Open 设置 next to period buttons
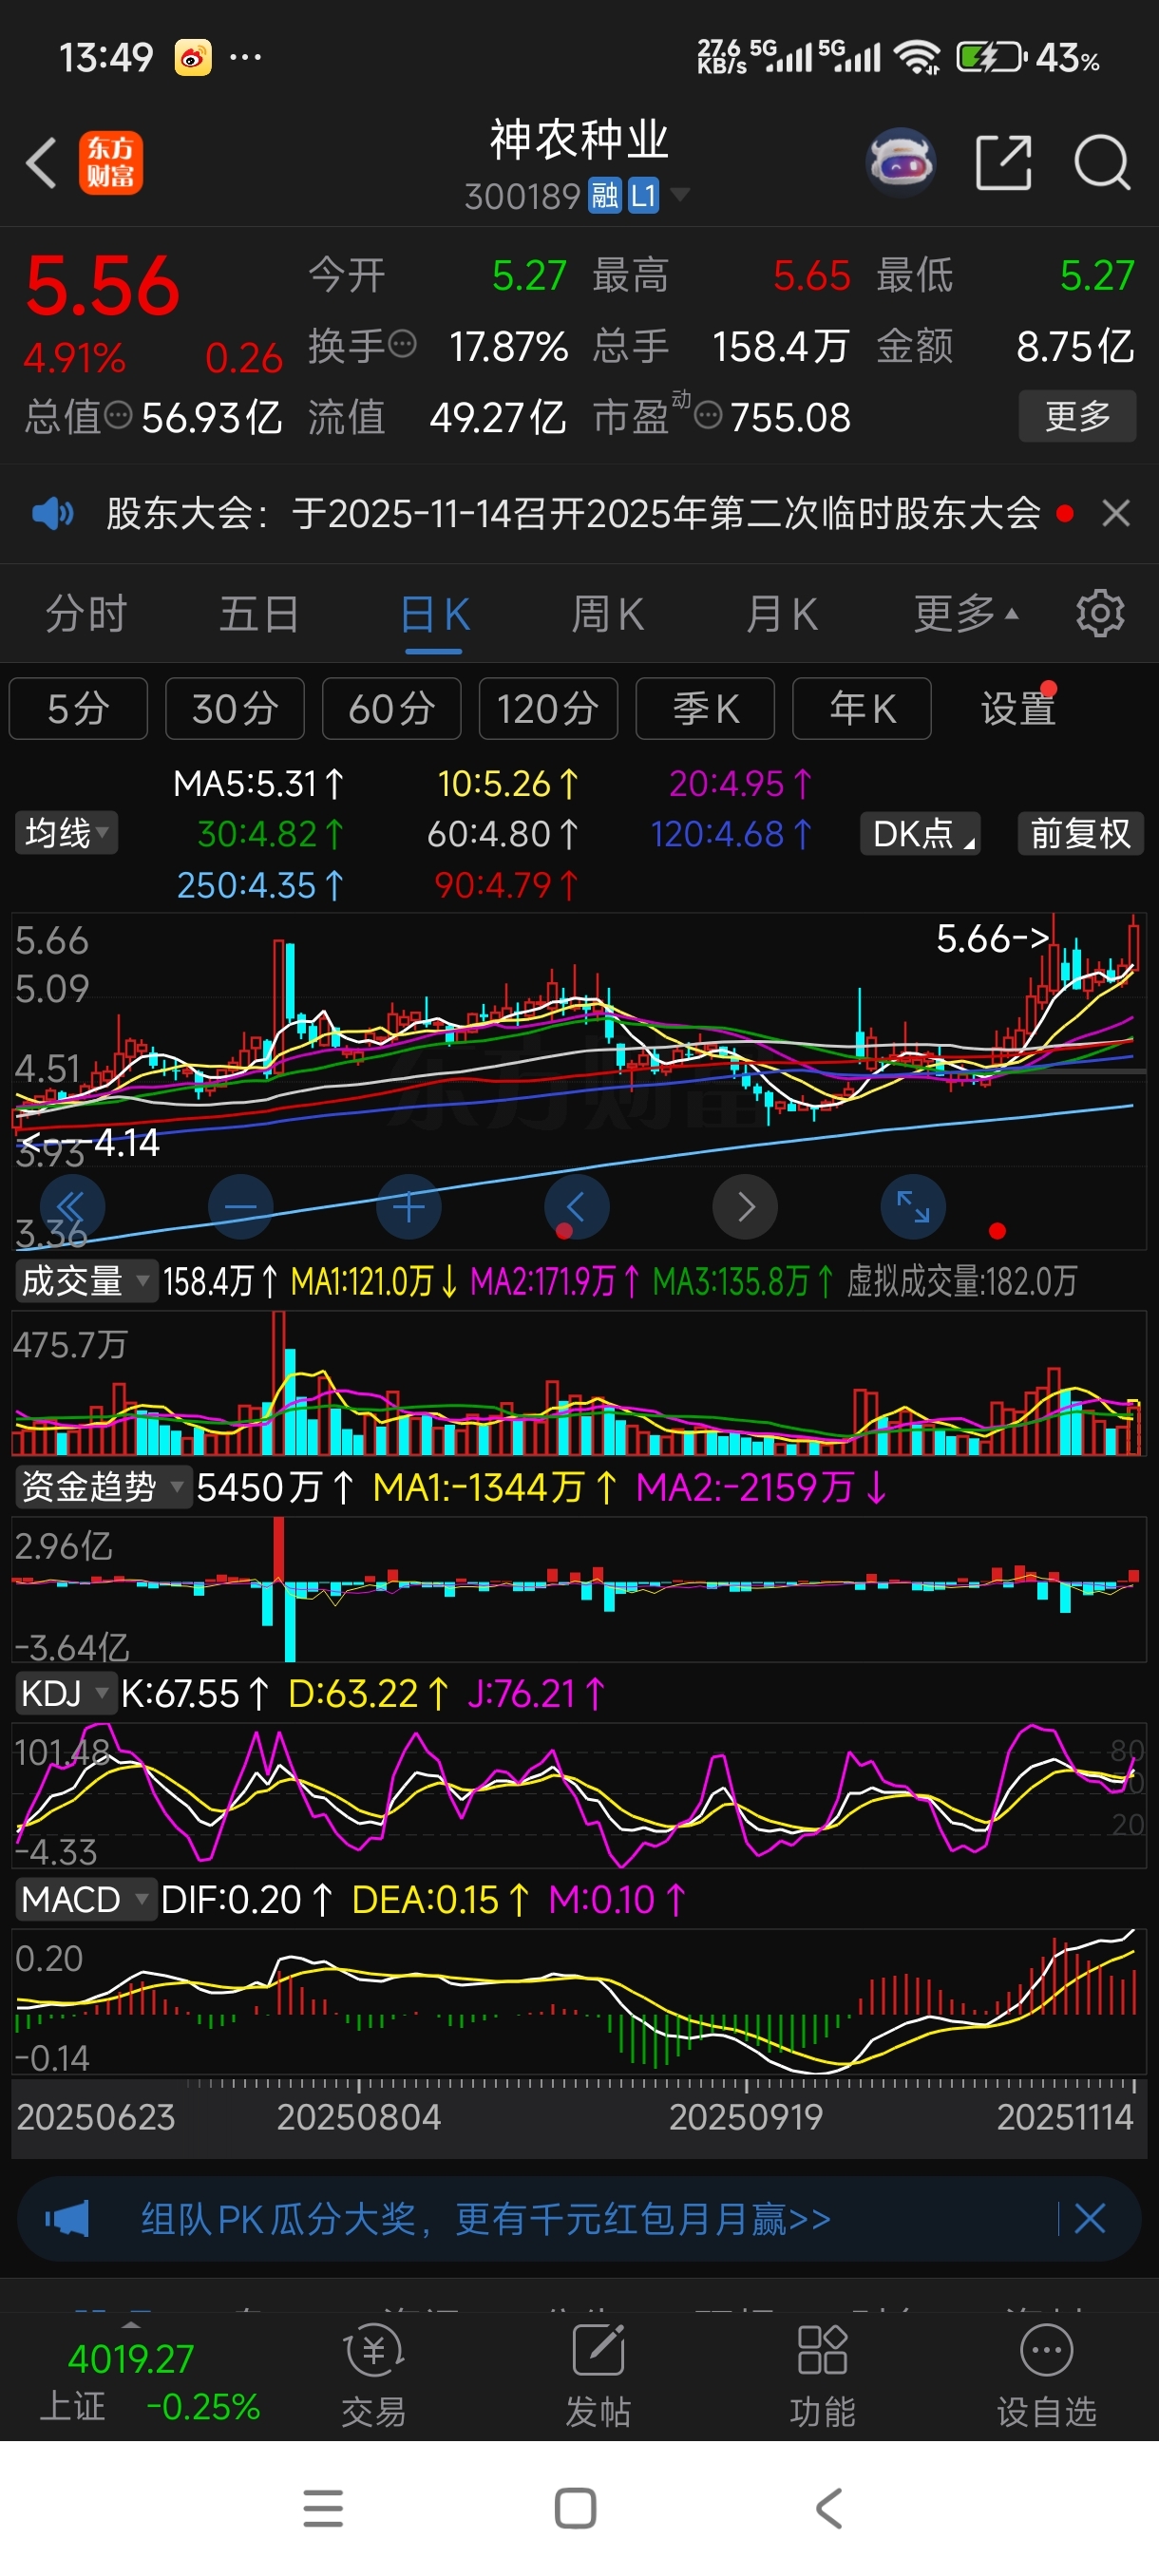 (1018, 709)
